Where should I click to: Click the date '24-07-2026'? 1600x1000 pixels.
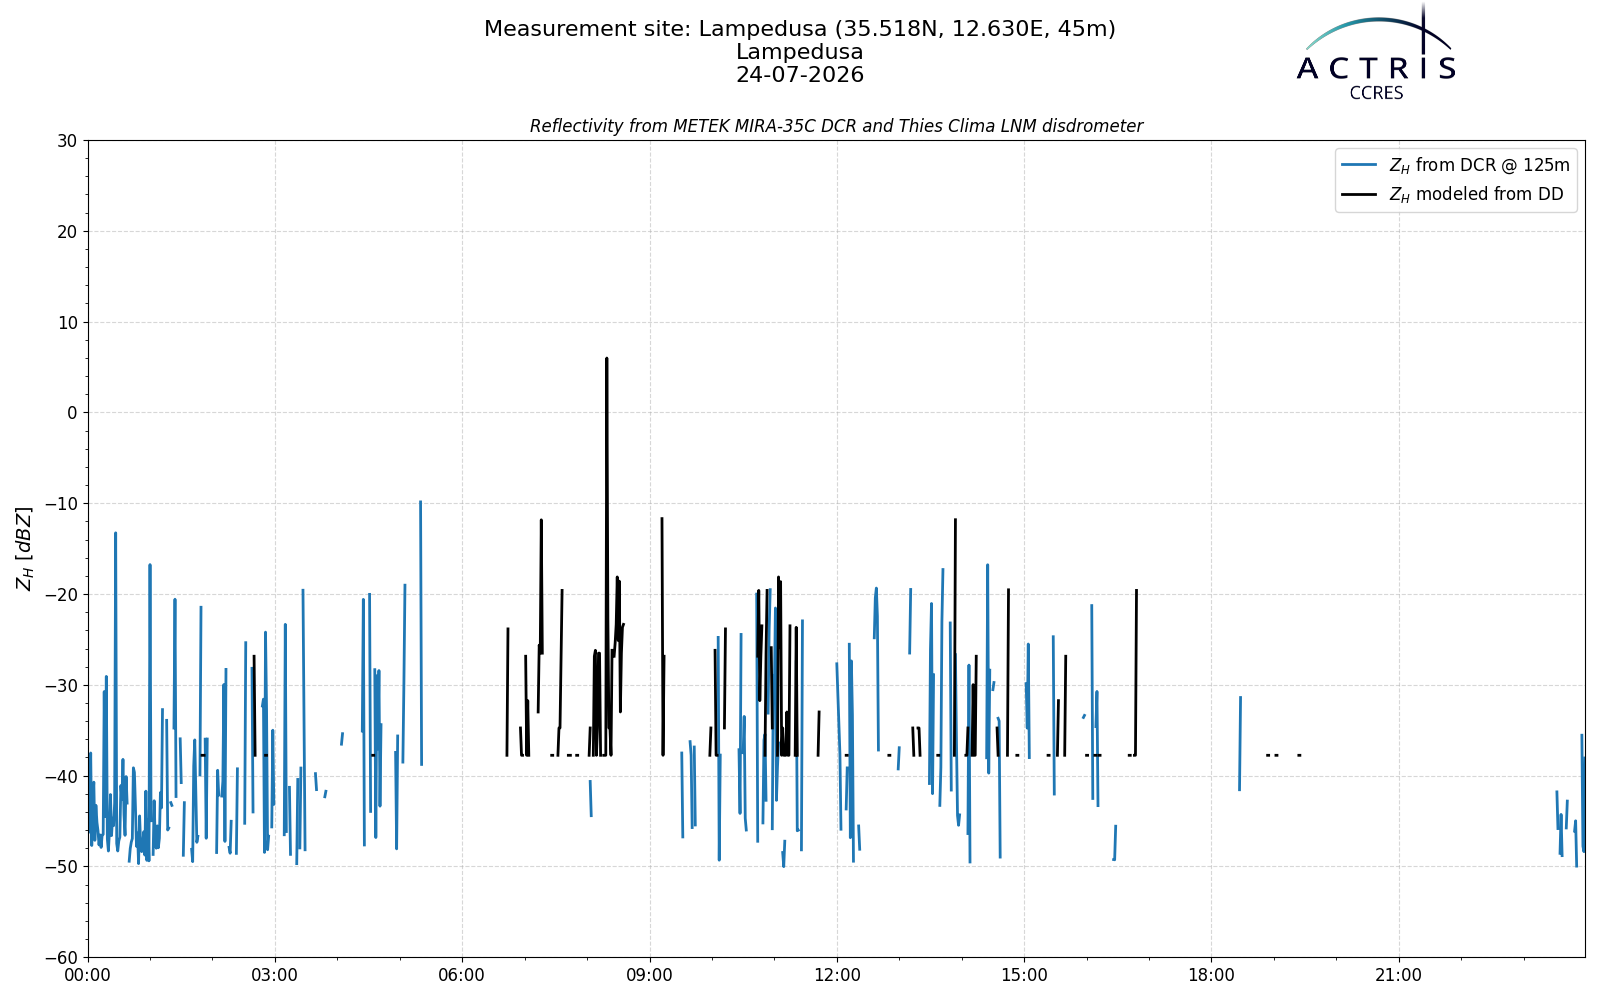click(800, 75)
